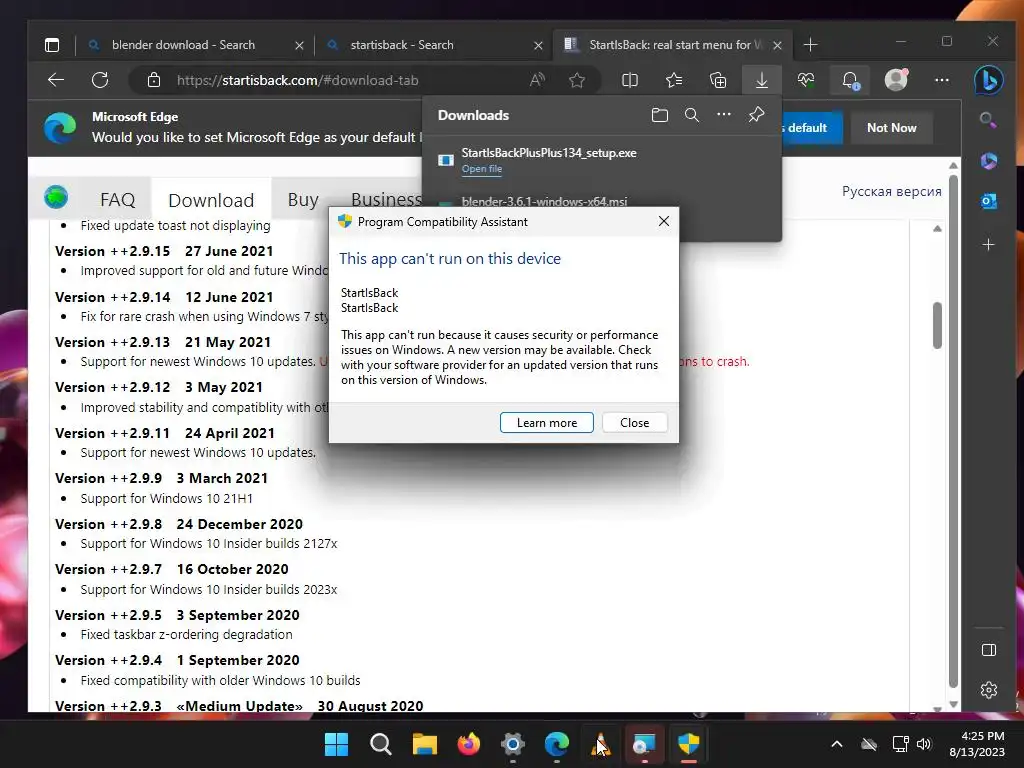Toggle the Downloads toolbar icon

(x=761, y=80)
